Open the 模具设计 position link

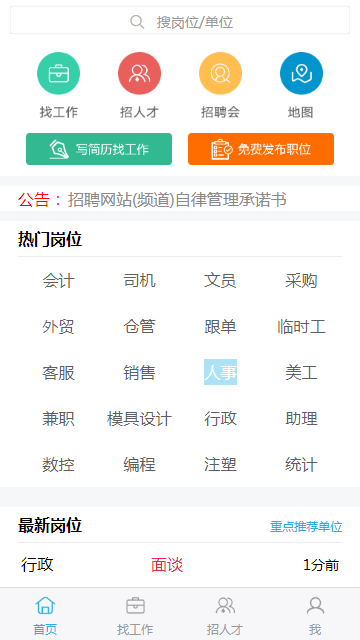[x=140, y=419]
